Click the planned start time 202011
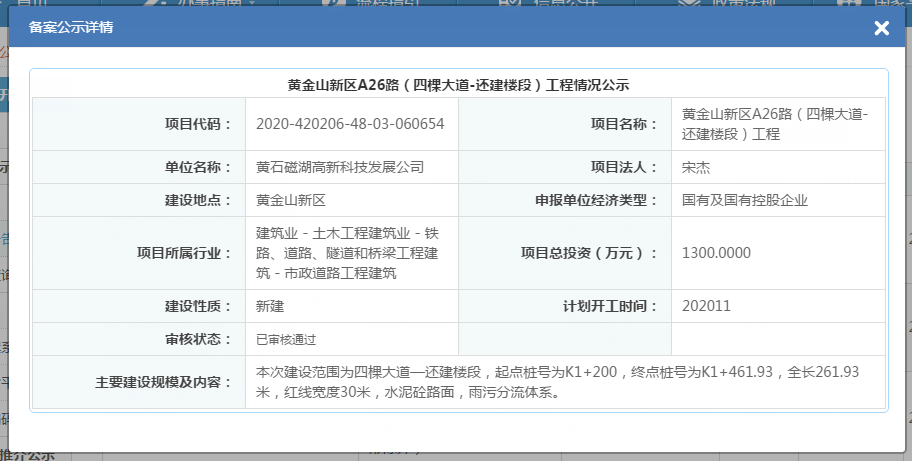Viewport: 912px width, 461px height. (x=704, y=306)
